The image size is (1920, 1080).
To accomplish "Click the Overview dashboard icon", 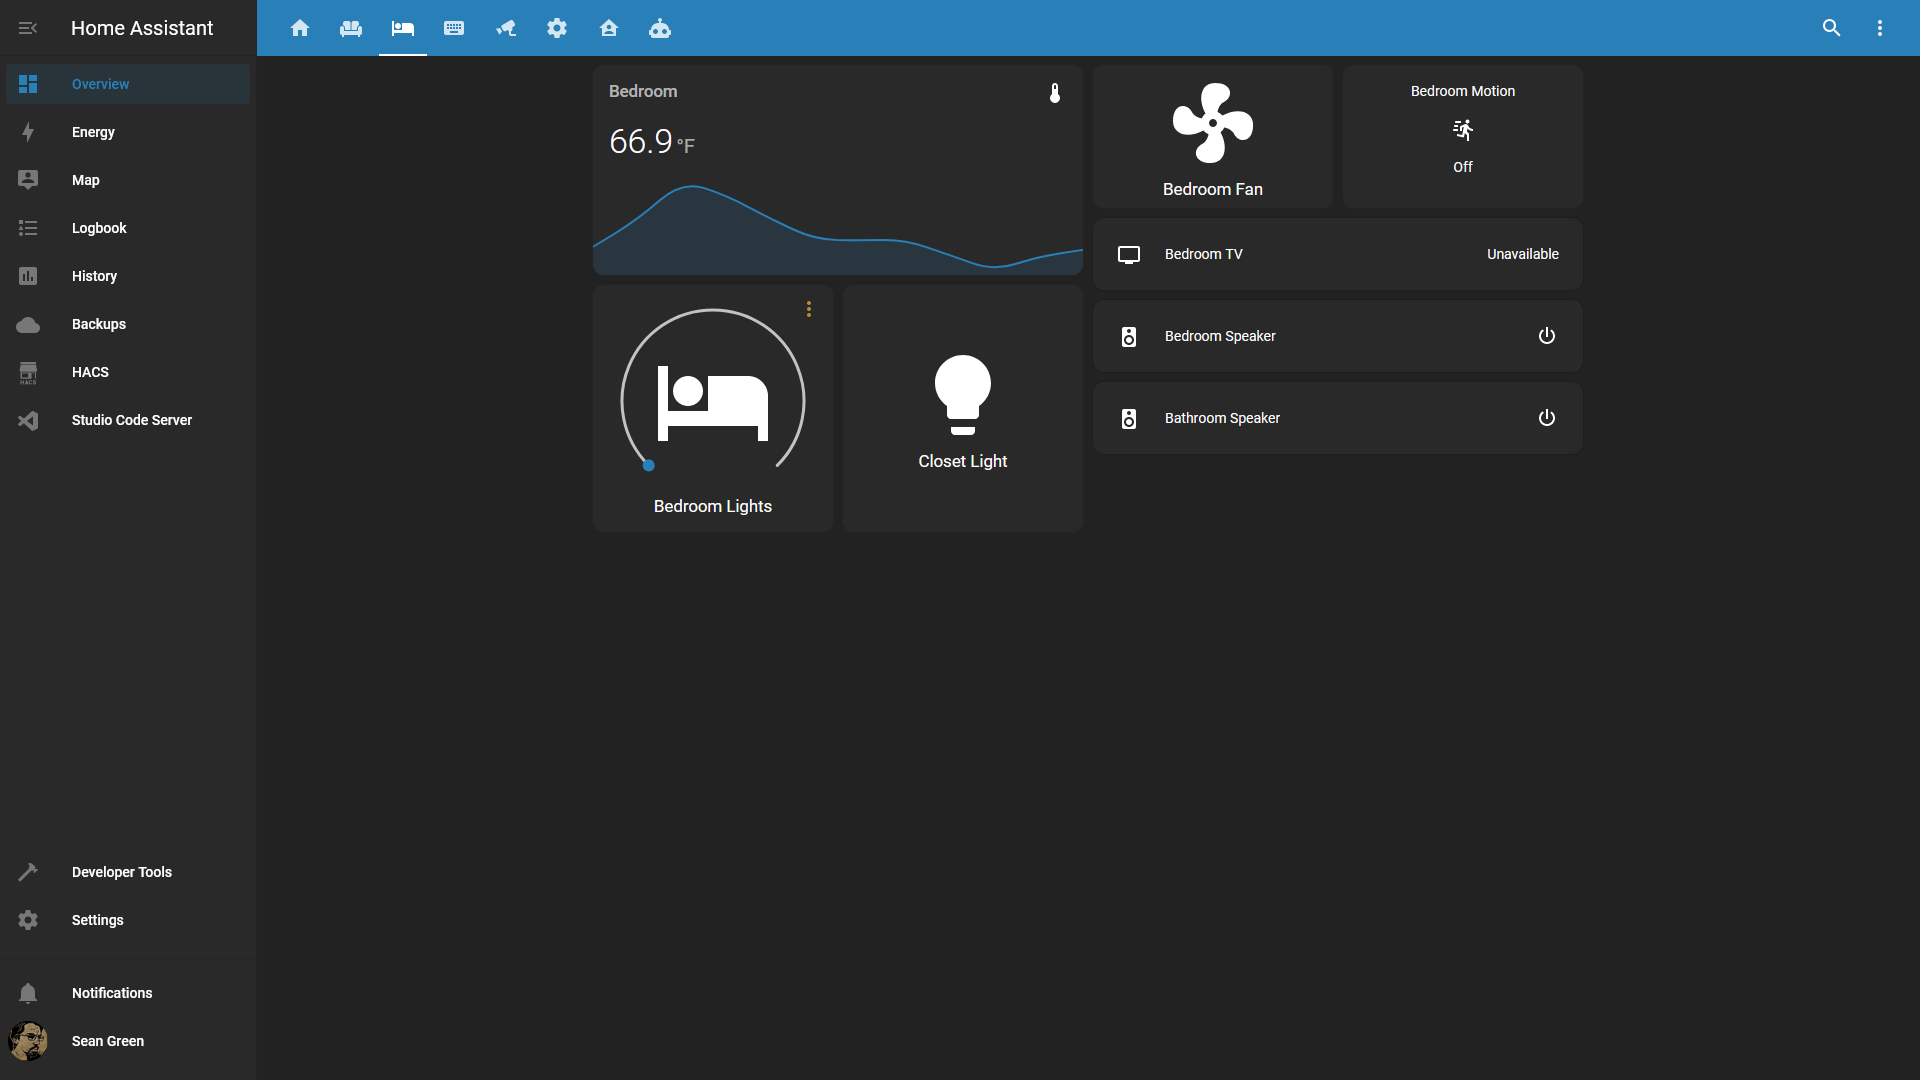I will (x=28, y=84).
